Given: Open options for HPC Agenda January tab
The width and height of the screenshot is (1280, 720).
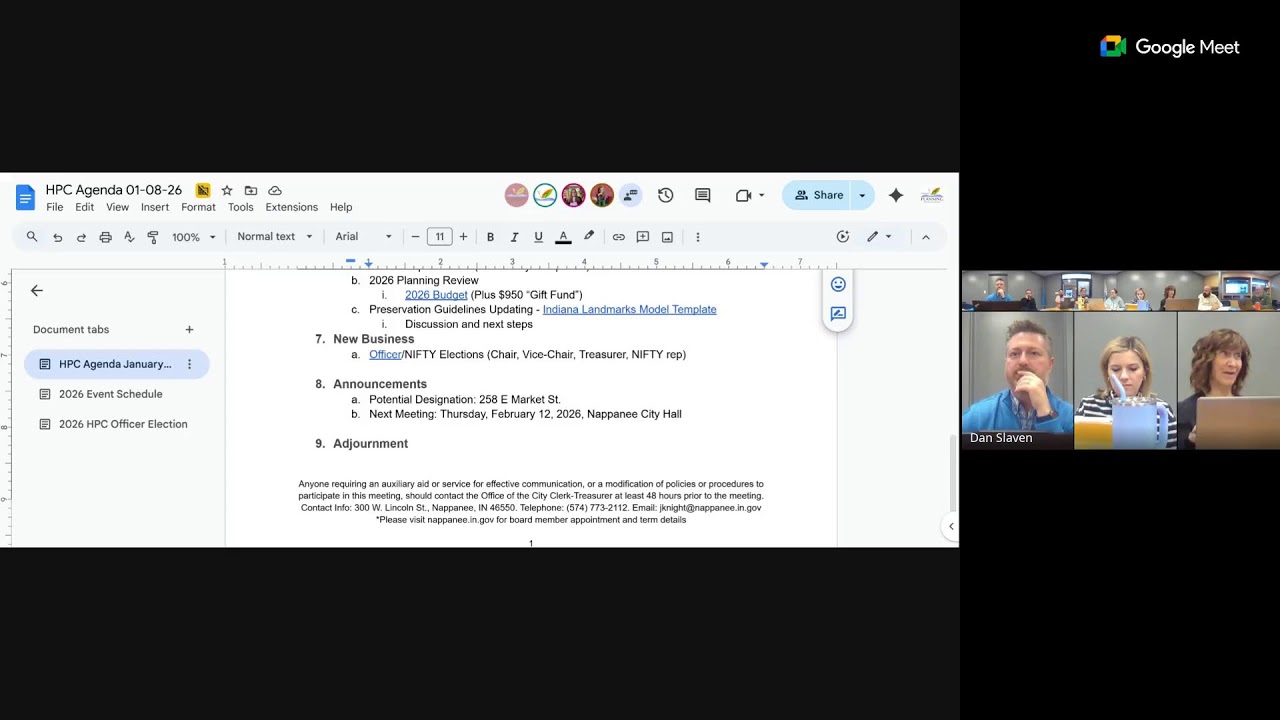Looking at the screenshot, I should (189, 364).
